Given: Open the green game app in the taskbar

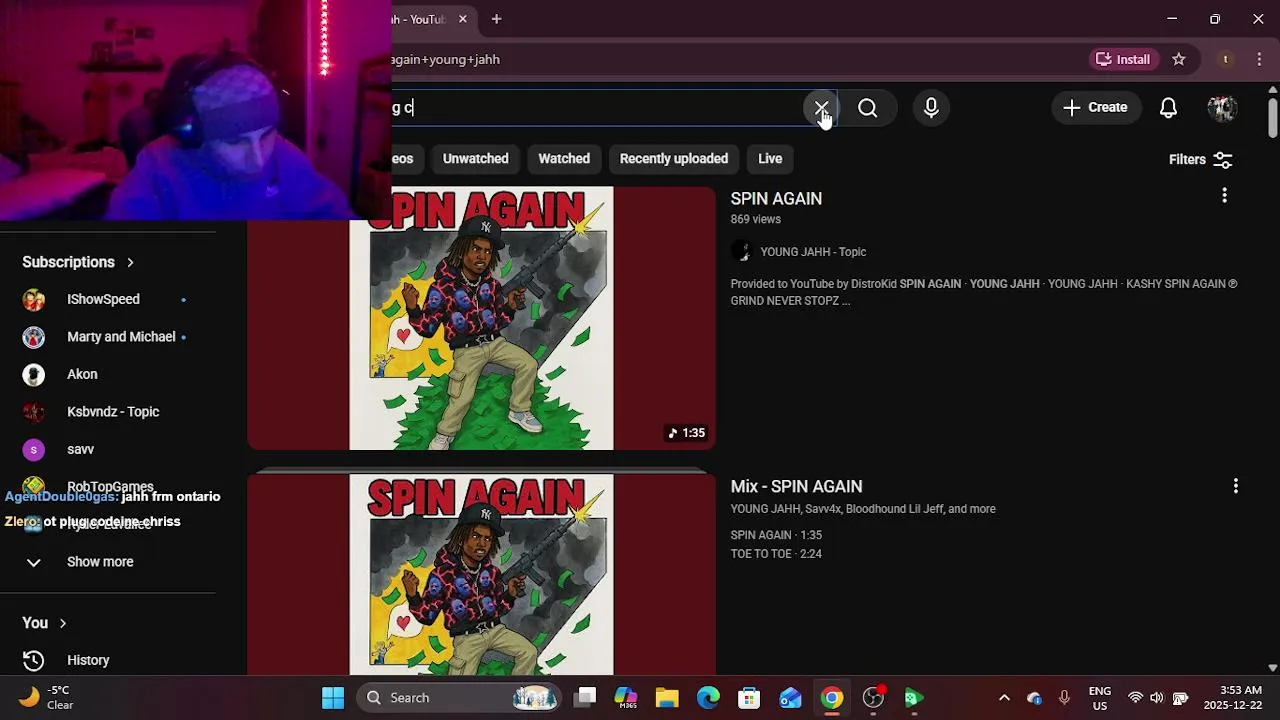Looking at the screenshot, I should 913,698.
